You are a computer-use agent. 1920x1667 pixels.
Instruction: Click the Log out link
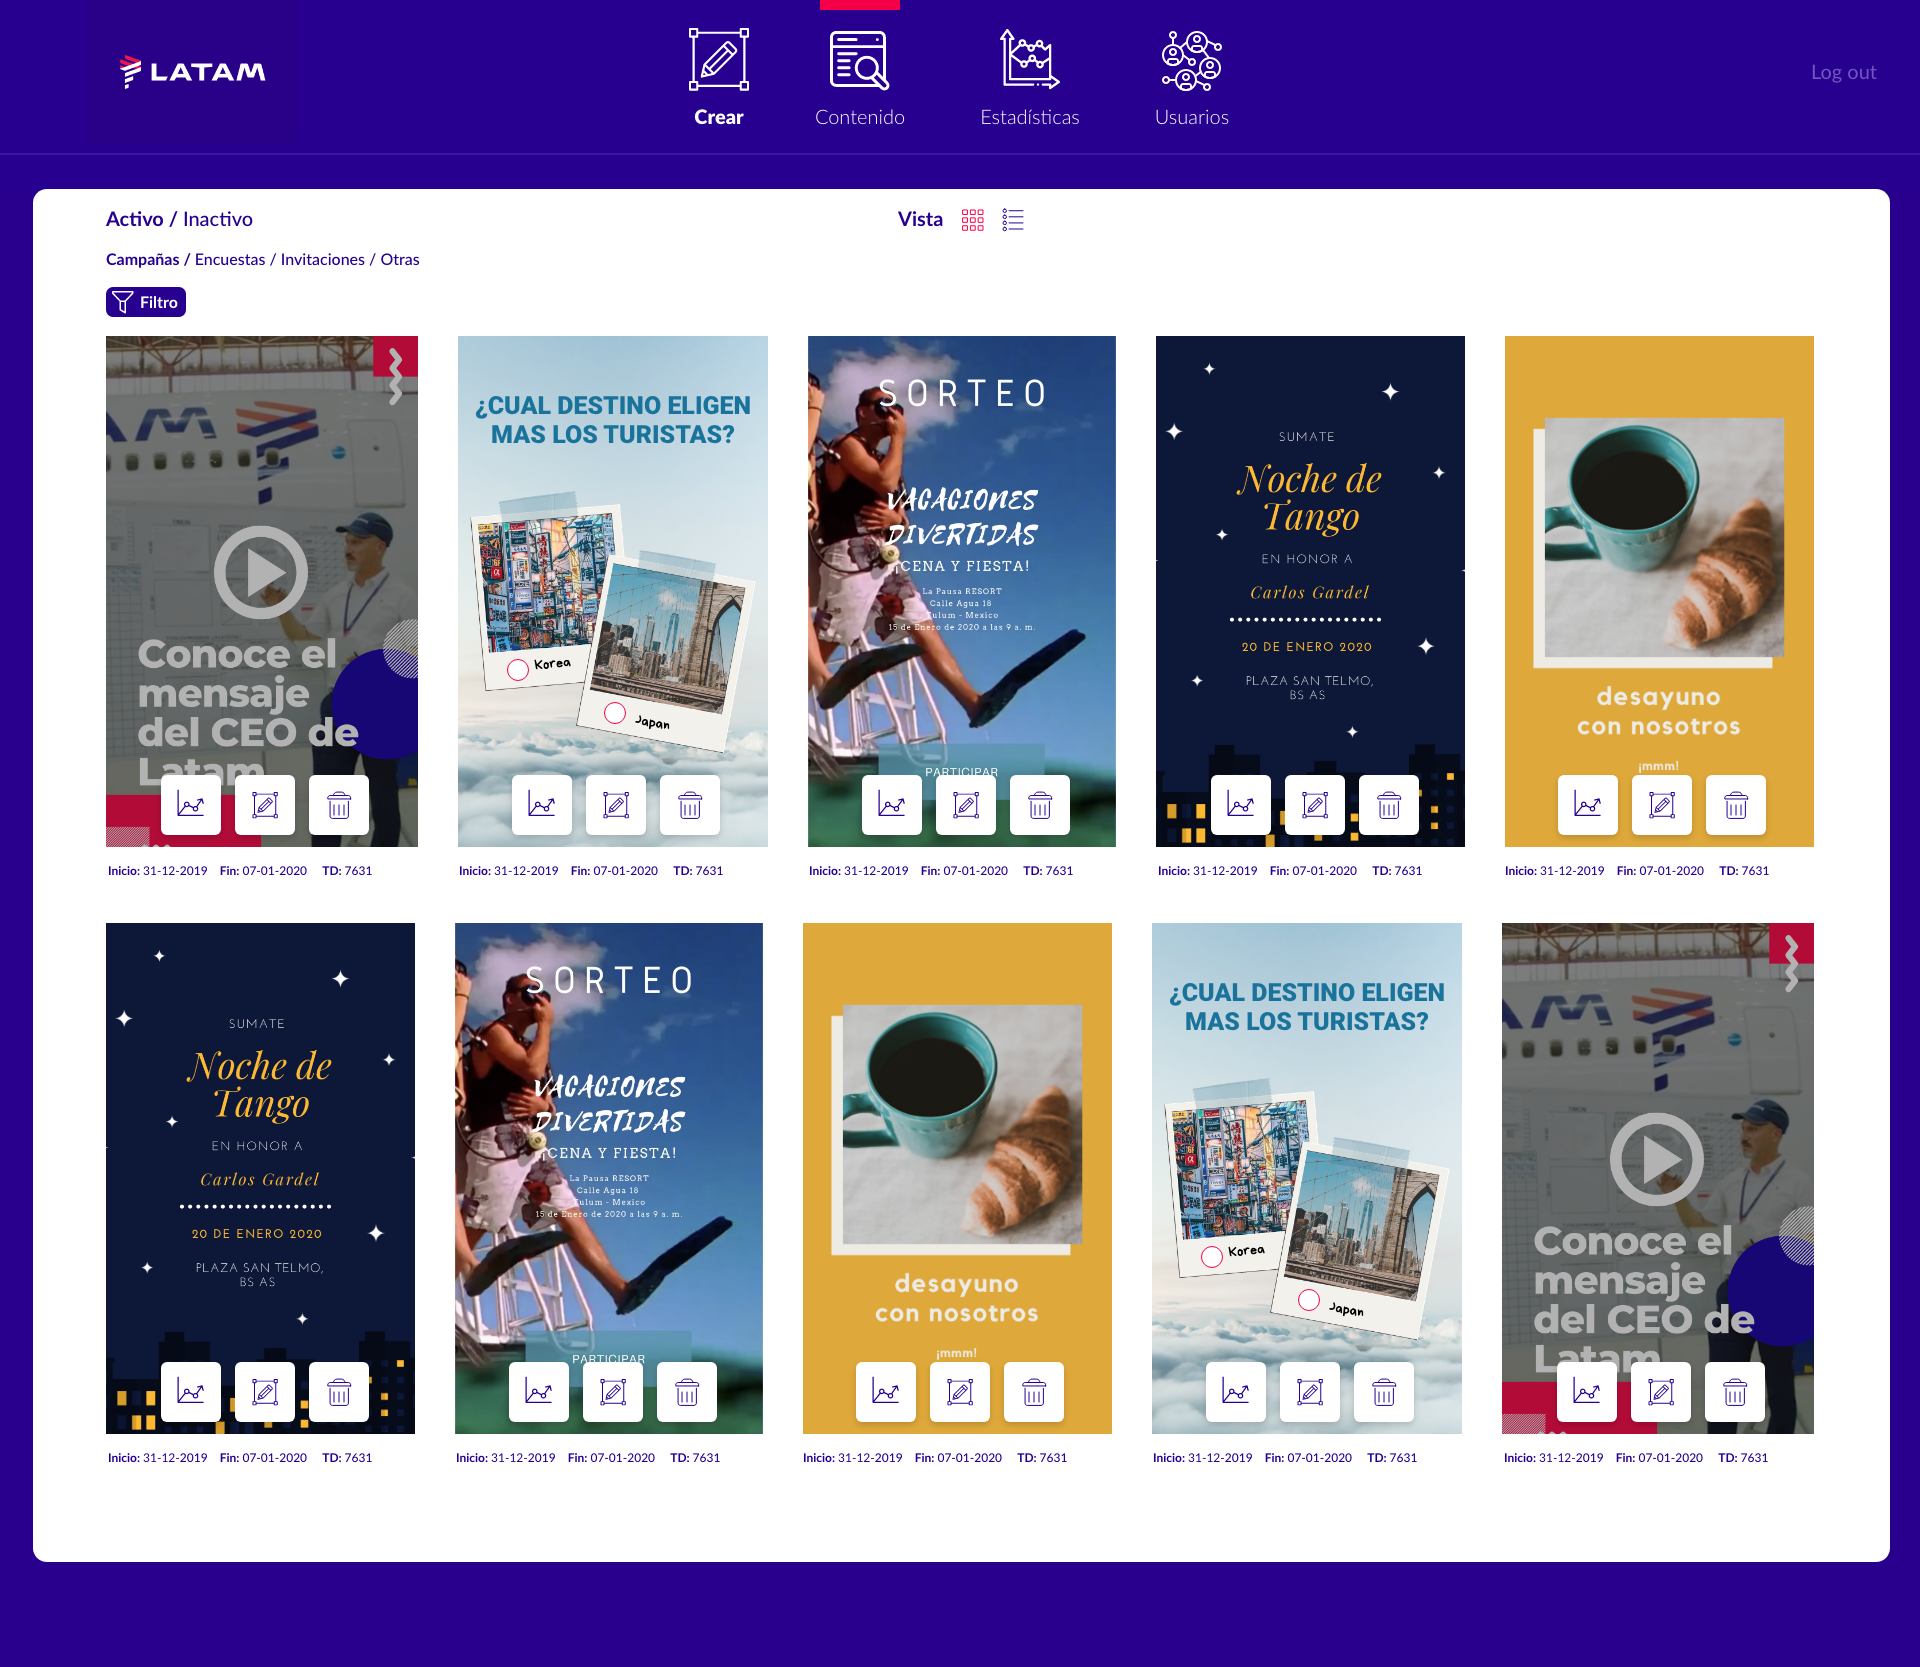1843,72
